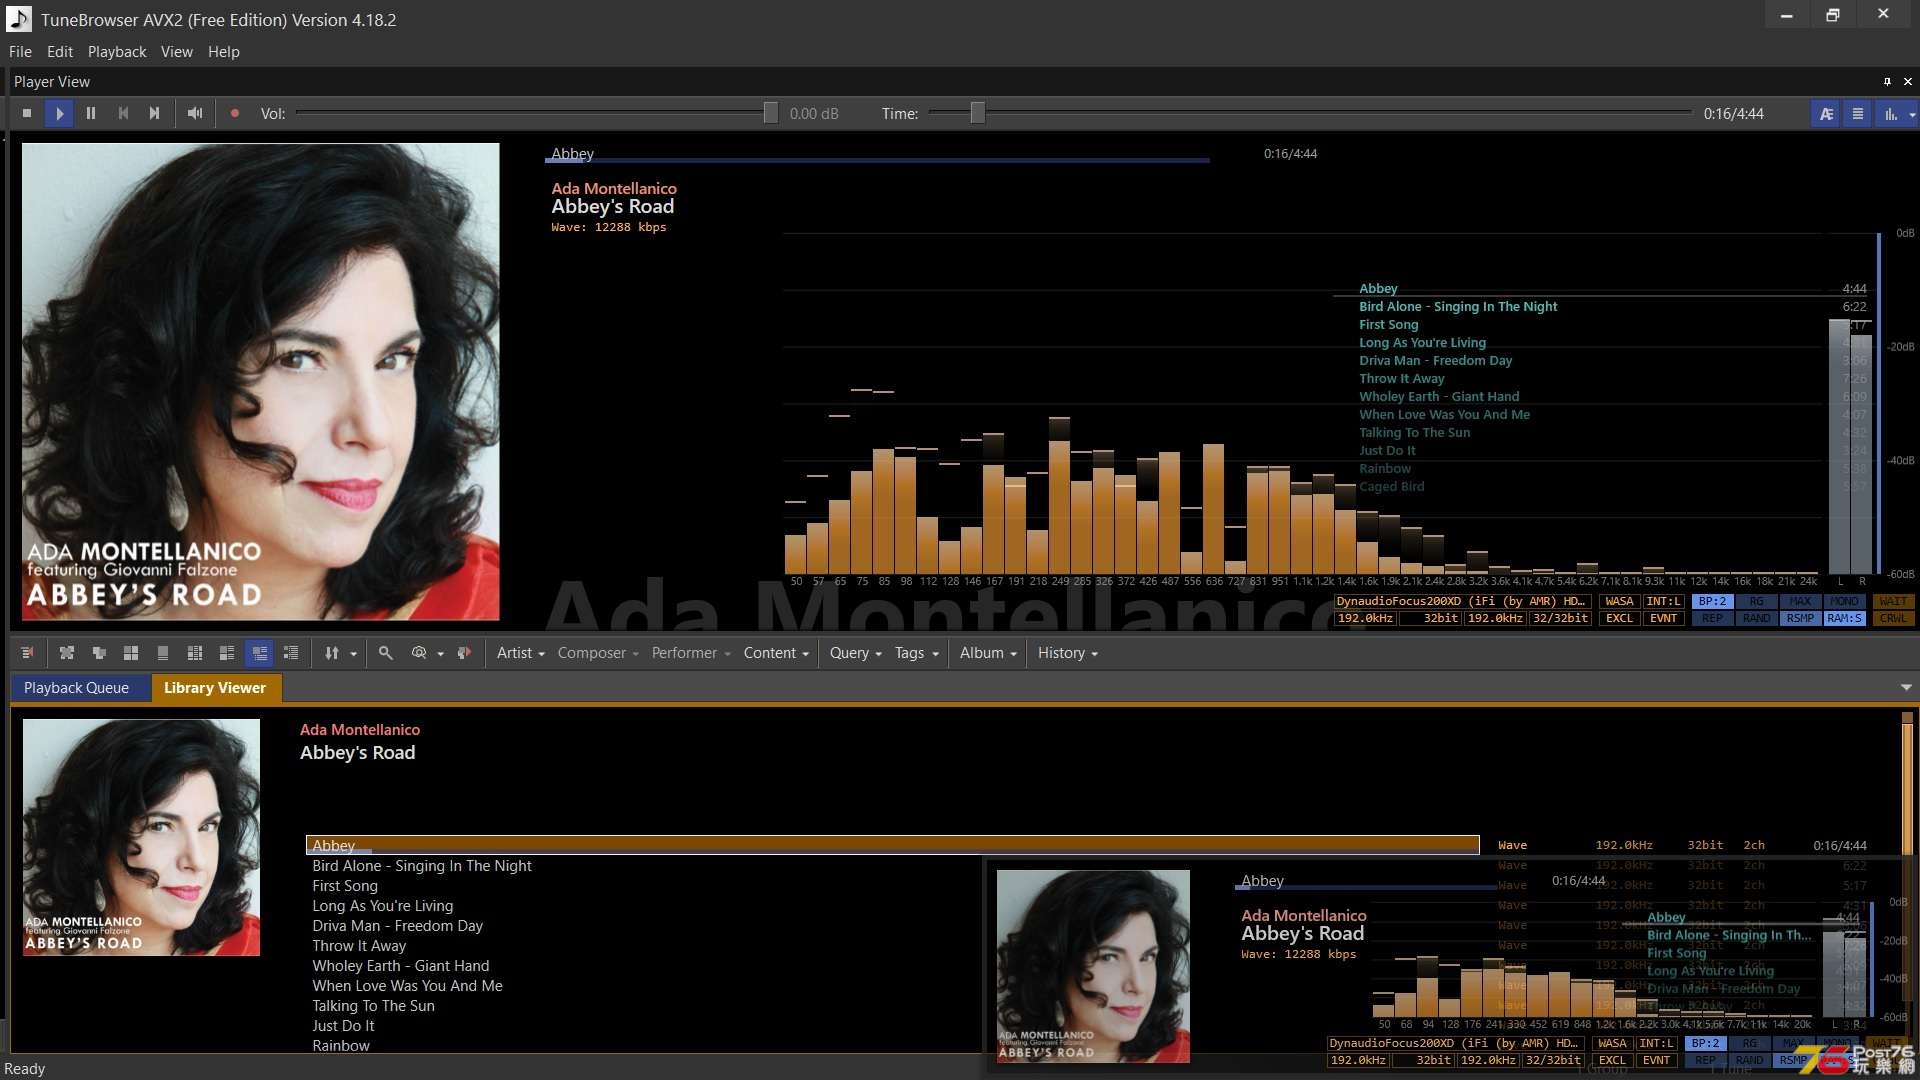Viewport: 1920px width, 1080px height.
Task: Click the shuffle-style view icon in library toolbar
Action: [x=67, y=653]
